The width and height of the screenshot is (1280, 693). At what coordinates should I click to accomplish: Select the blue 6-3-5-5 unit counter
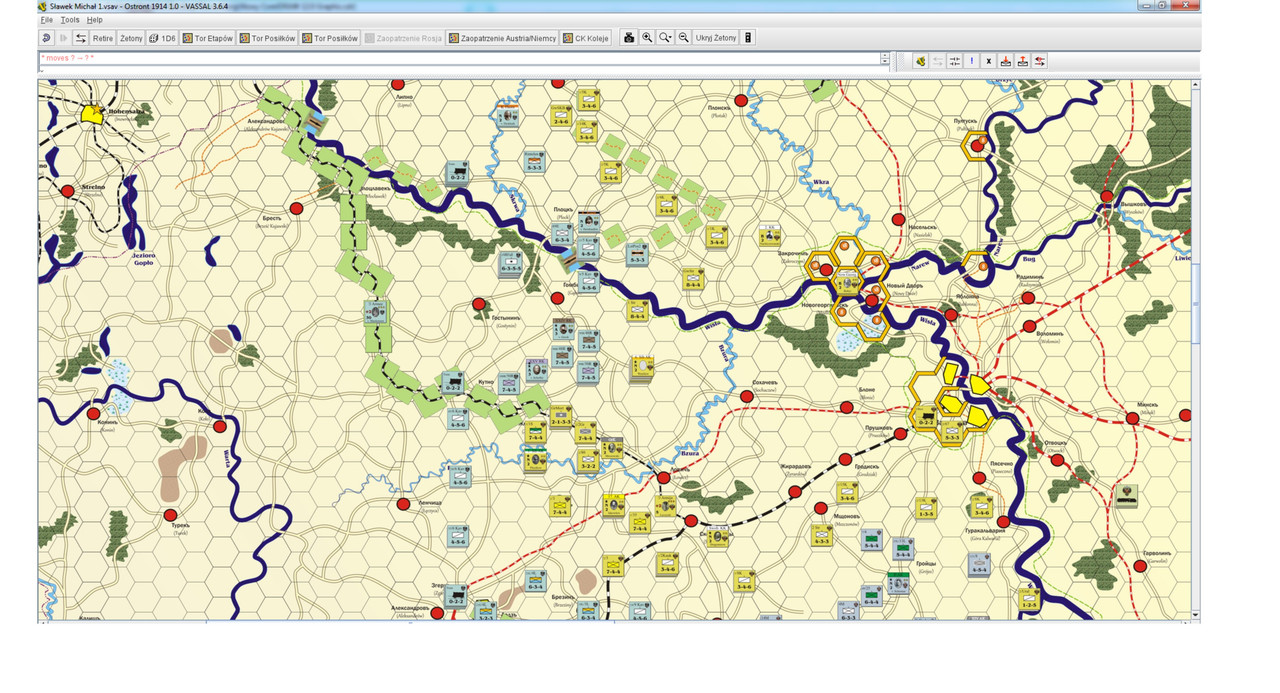tap(511, 265)
